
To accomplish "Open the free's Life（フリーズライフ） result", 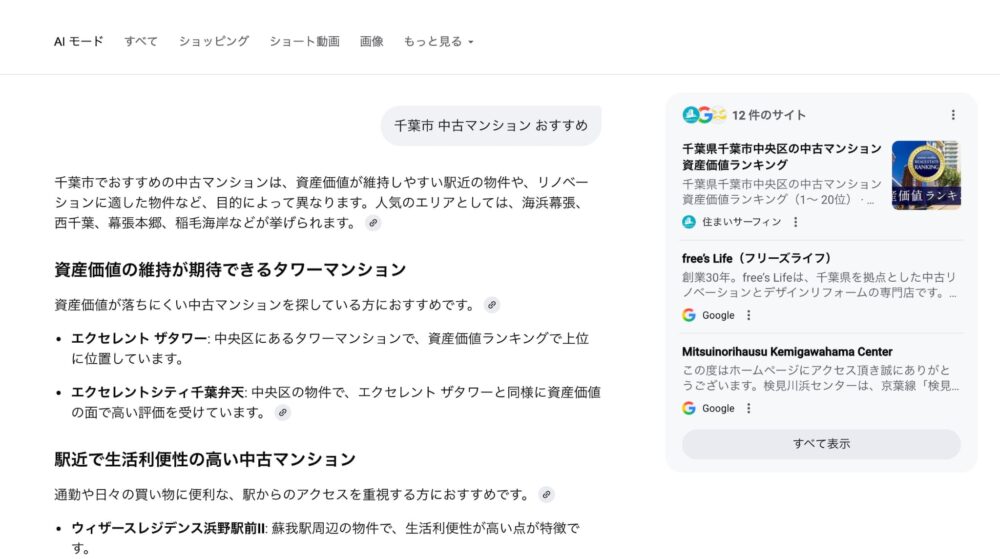I will (757, 258).
